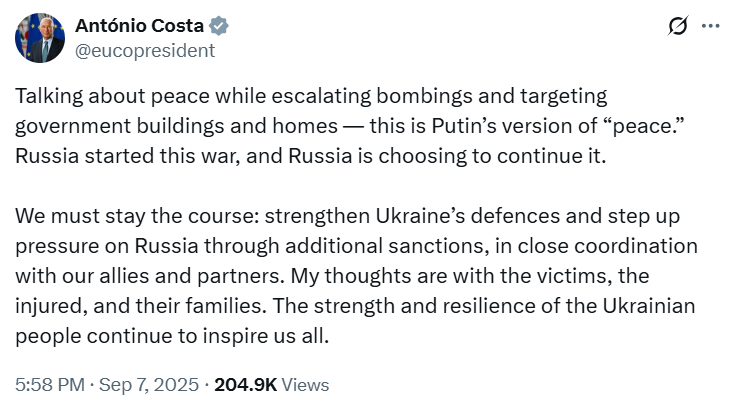
Task: Open António Costa's profile picture
Action: point(40,38)
